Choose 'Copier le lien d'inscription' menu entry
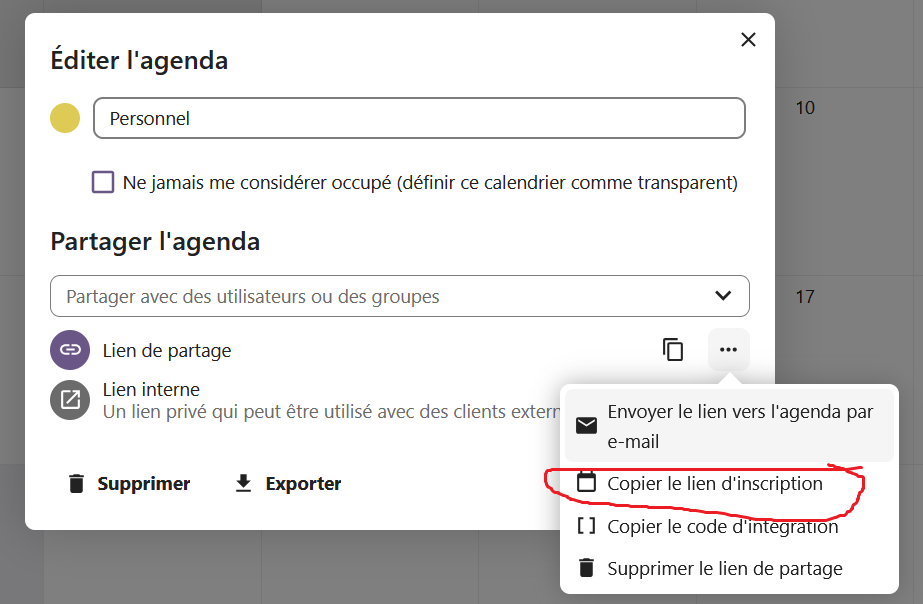This screenshot has width=923, height=604. point(715,483)
